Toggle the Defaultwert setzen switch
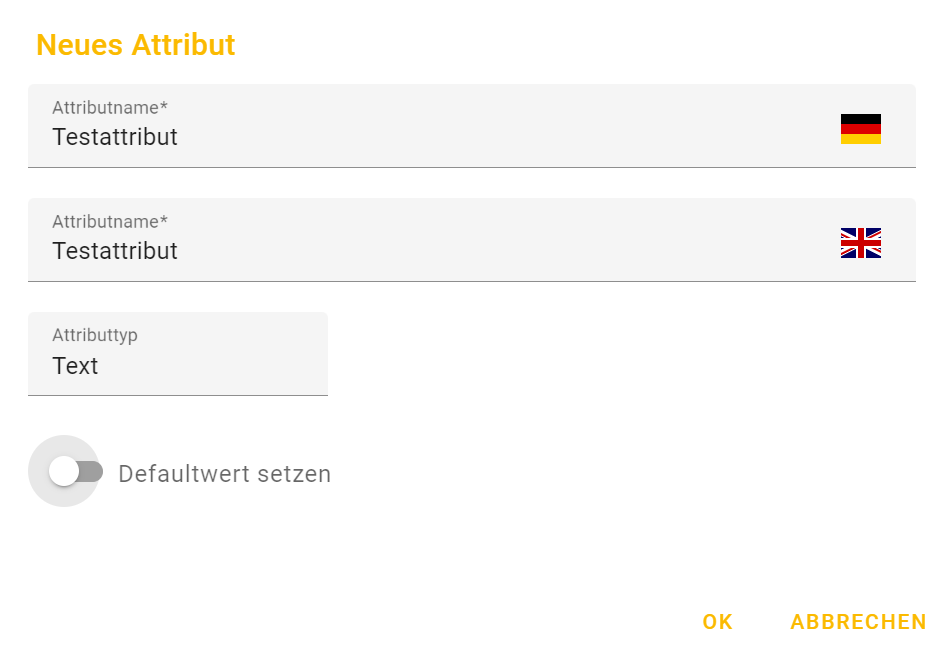This screenshot has height=655, width=947. pos(77,471)
